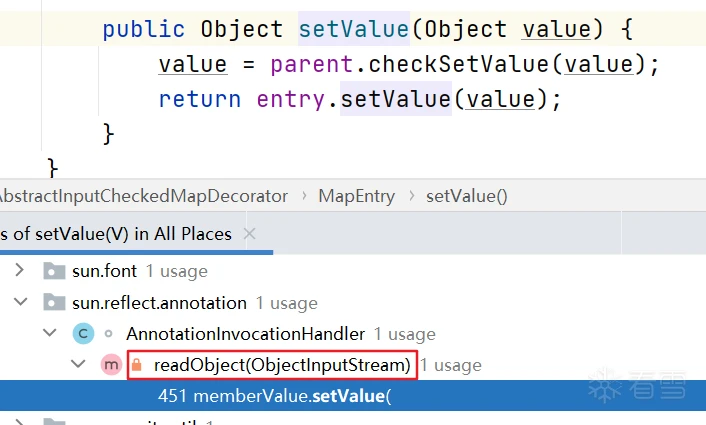
Task: Click the readObject method 'm' icon
Action: pyautogui.click(x=111, y=366)
